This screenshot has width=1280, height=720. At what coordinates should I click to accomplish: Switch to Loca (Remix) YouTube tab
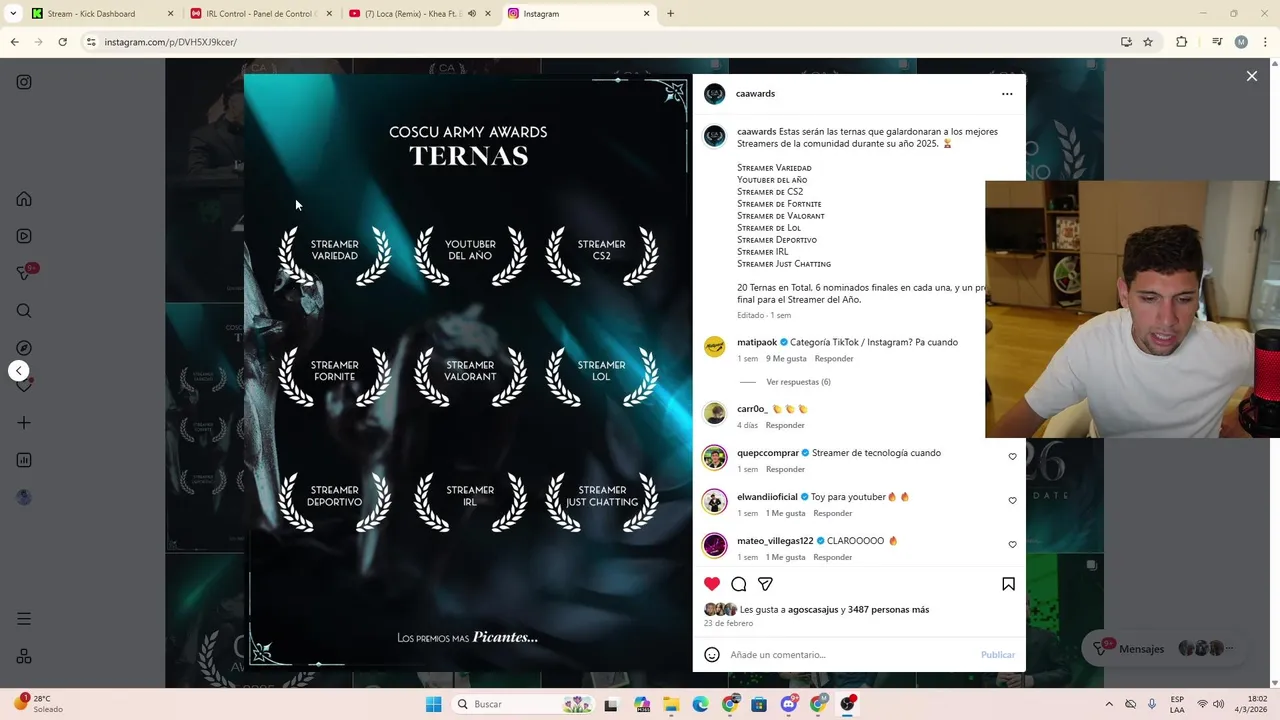(x=418, y=14)
